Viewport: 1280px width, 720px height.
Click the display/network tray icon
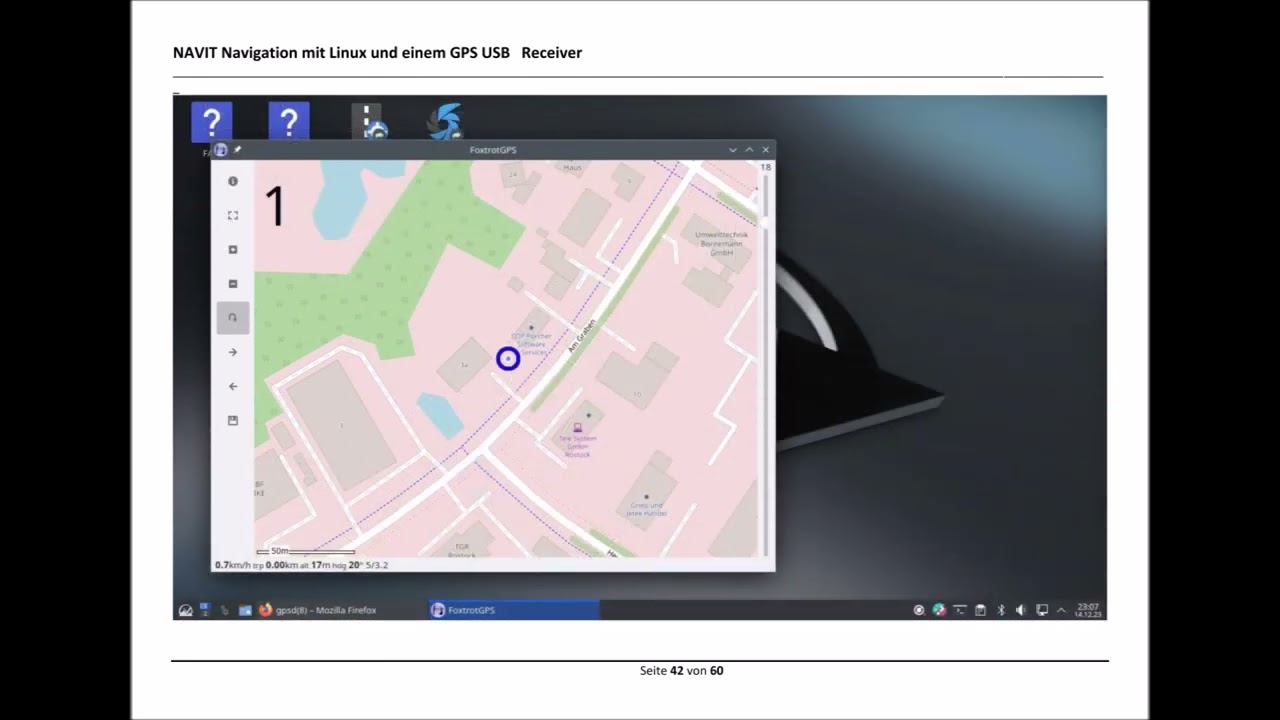1042,610
